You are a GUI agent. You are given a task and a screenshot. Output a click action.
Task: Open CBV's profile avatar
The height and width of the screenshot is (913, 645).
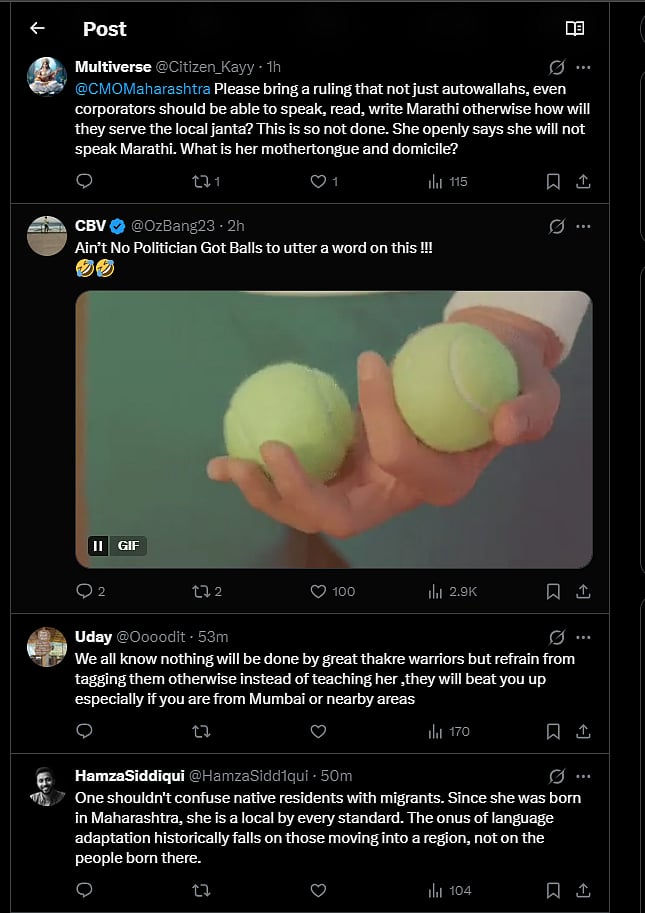click(47, 236)
